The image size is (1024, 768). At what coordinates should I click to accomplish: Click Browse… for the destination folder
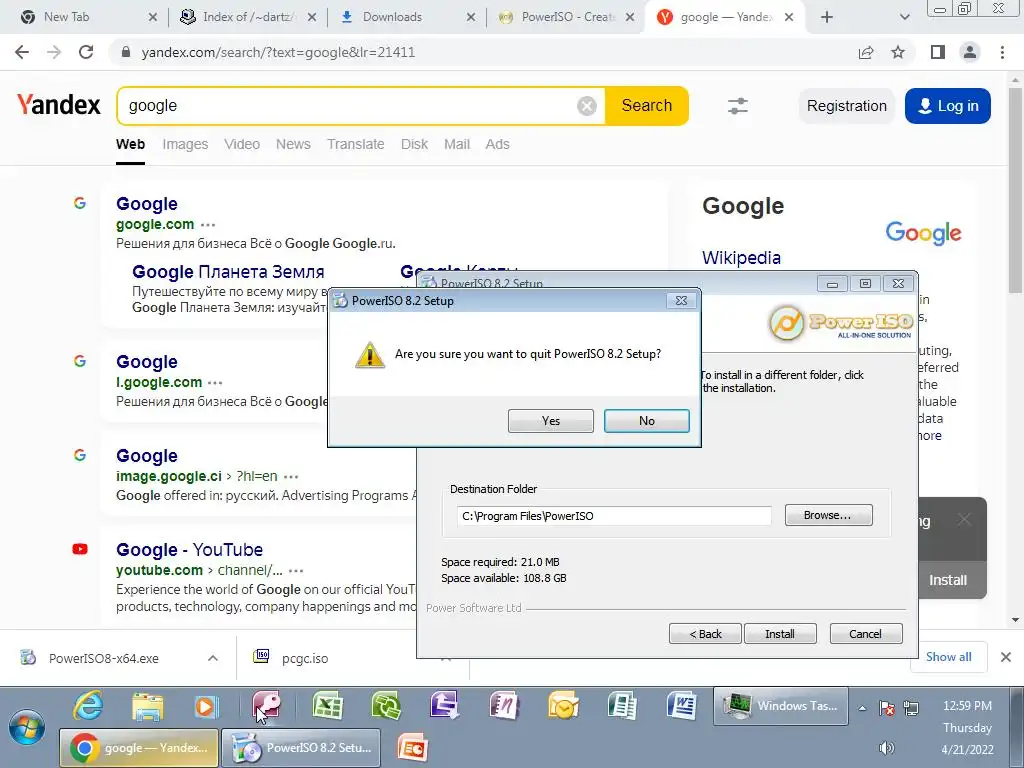point(828,515)
